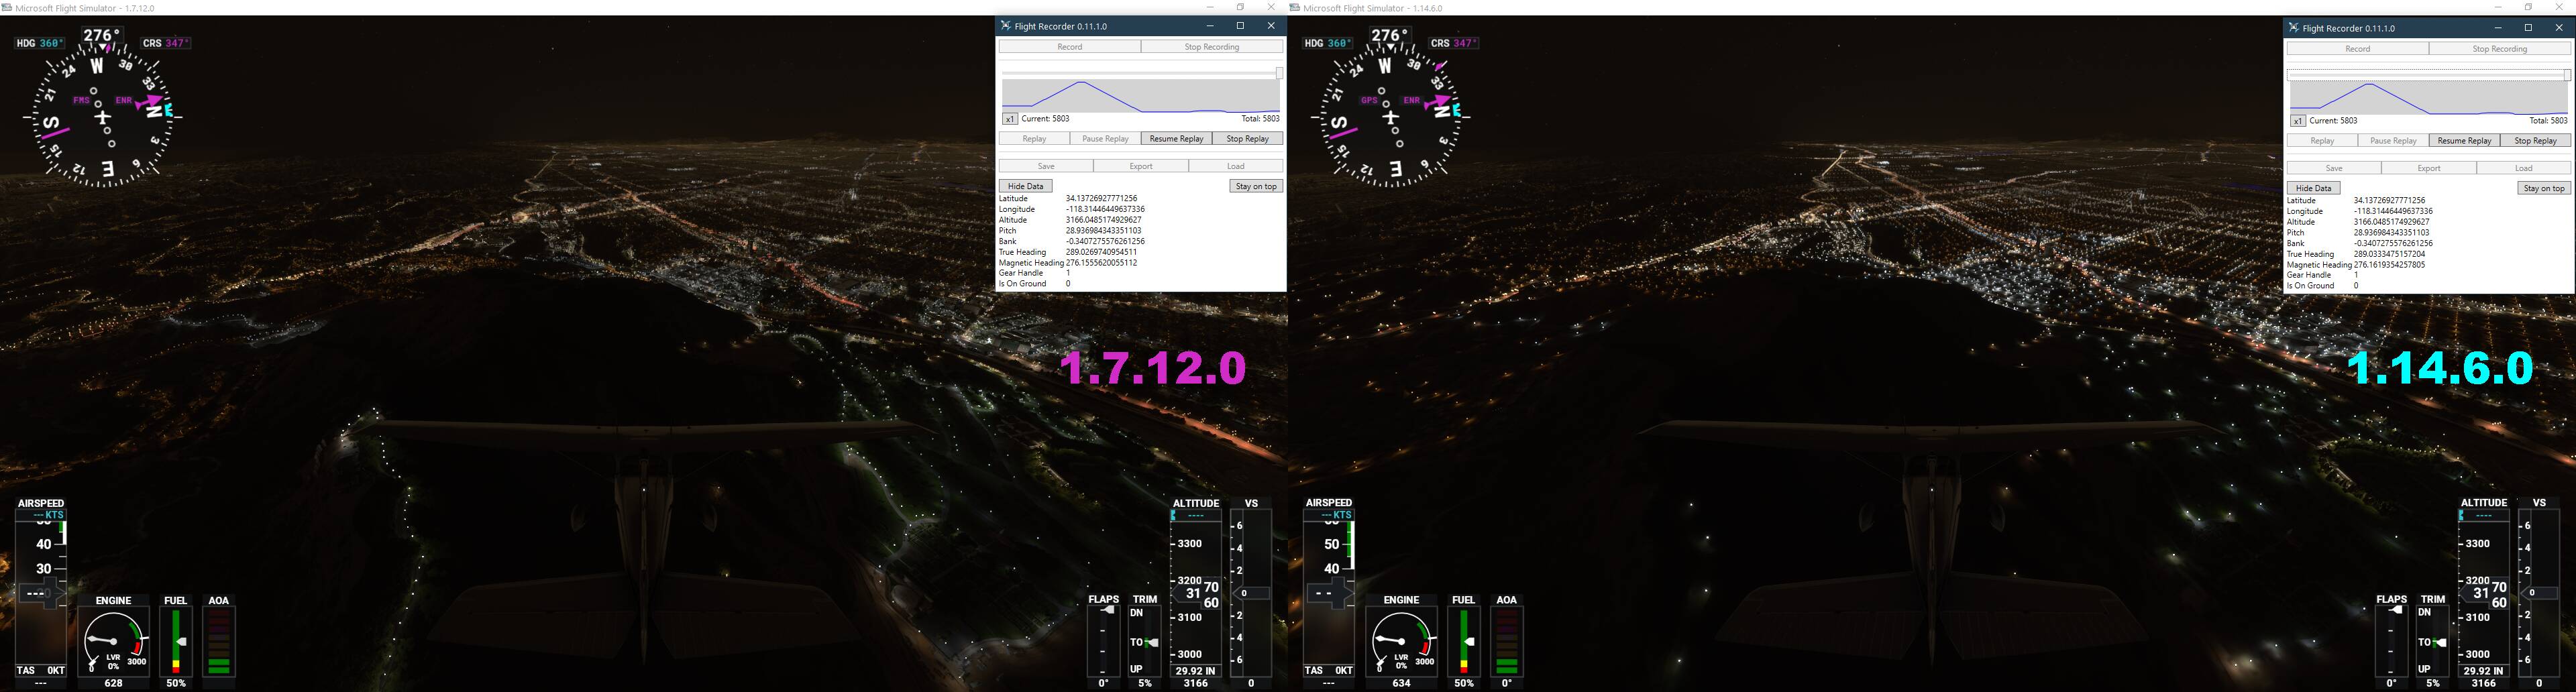Click the x1 speed button in the 1.14.6.0 recorder
Screen dimensions: 2576x692
tap(2298, 121)
